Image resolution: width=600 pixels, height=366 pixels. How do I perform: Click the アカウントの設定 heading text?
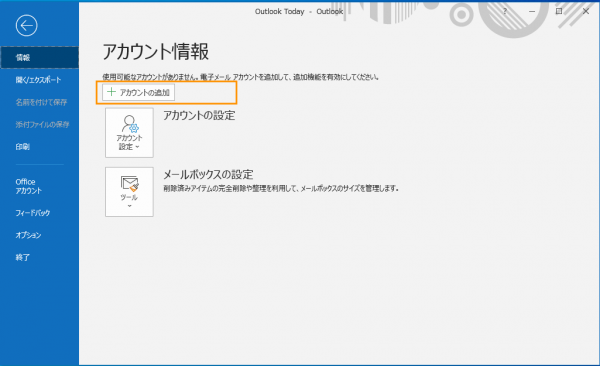(x=199, y=115)
